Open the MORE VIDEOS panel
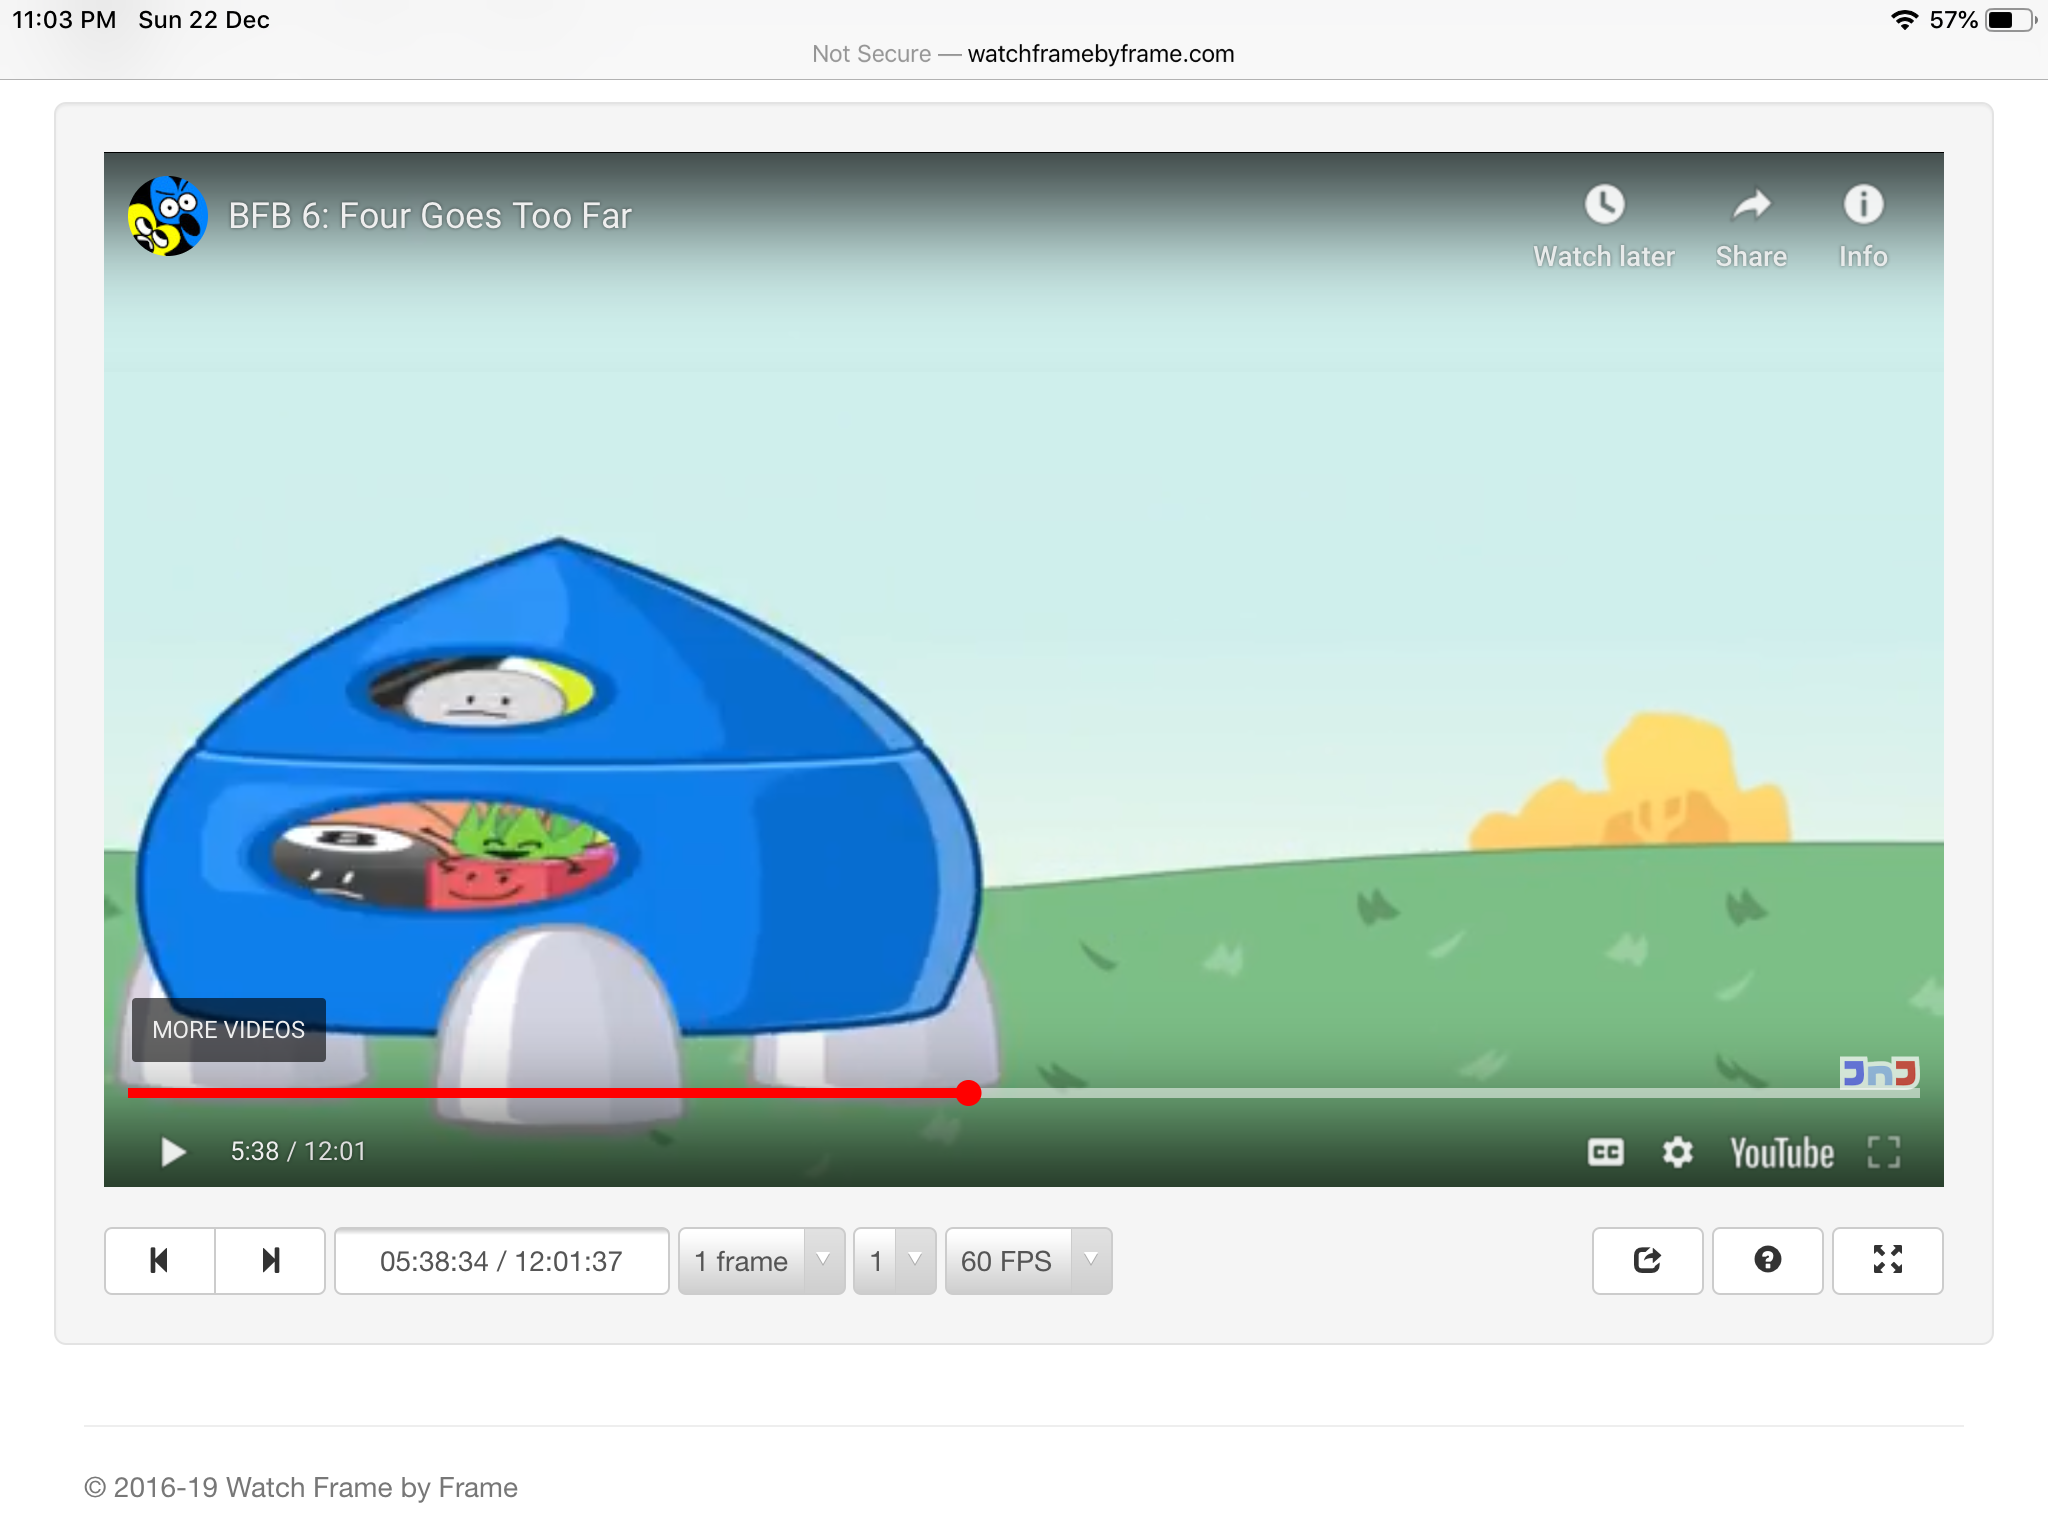Screen dimensions: 2048x1536 [229, 1030]
